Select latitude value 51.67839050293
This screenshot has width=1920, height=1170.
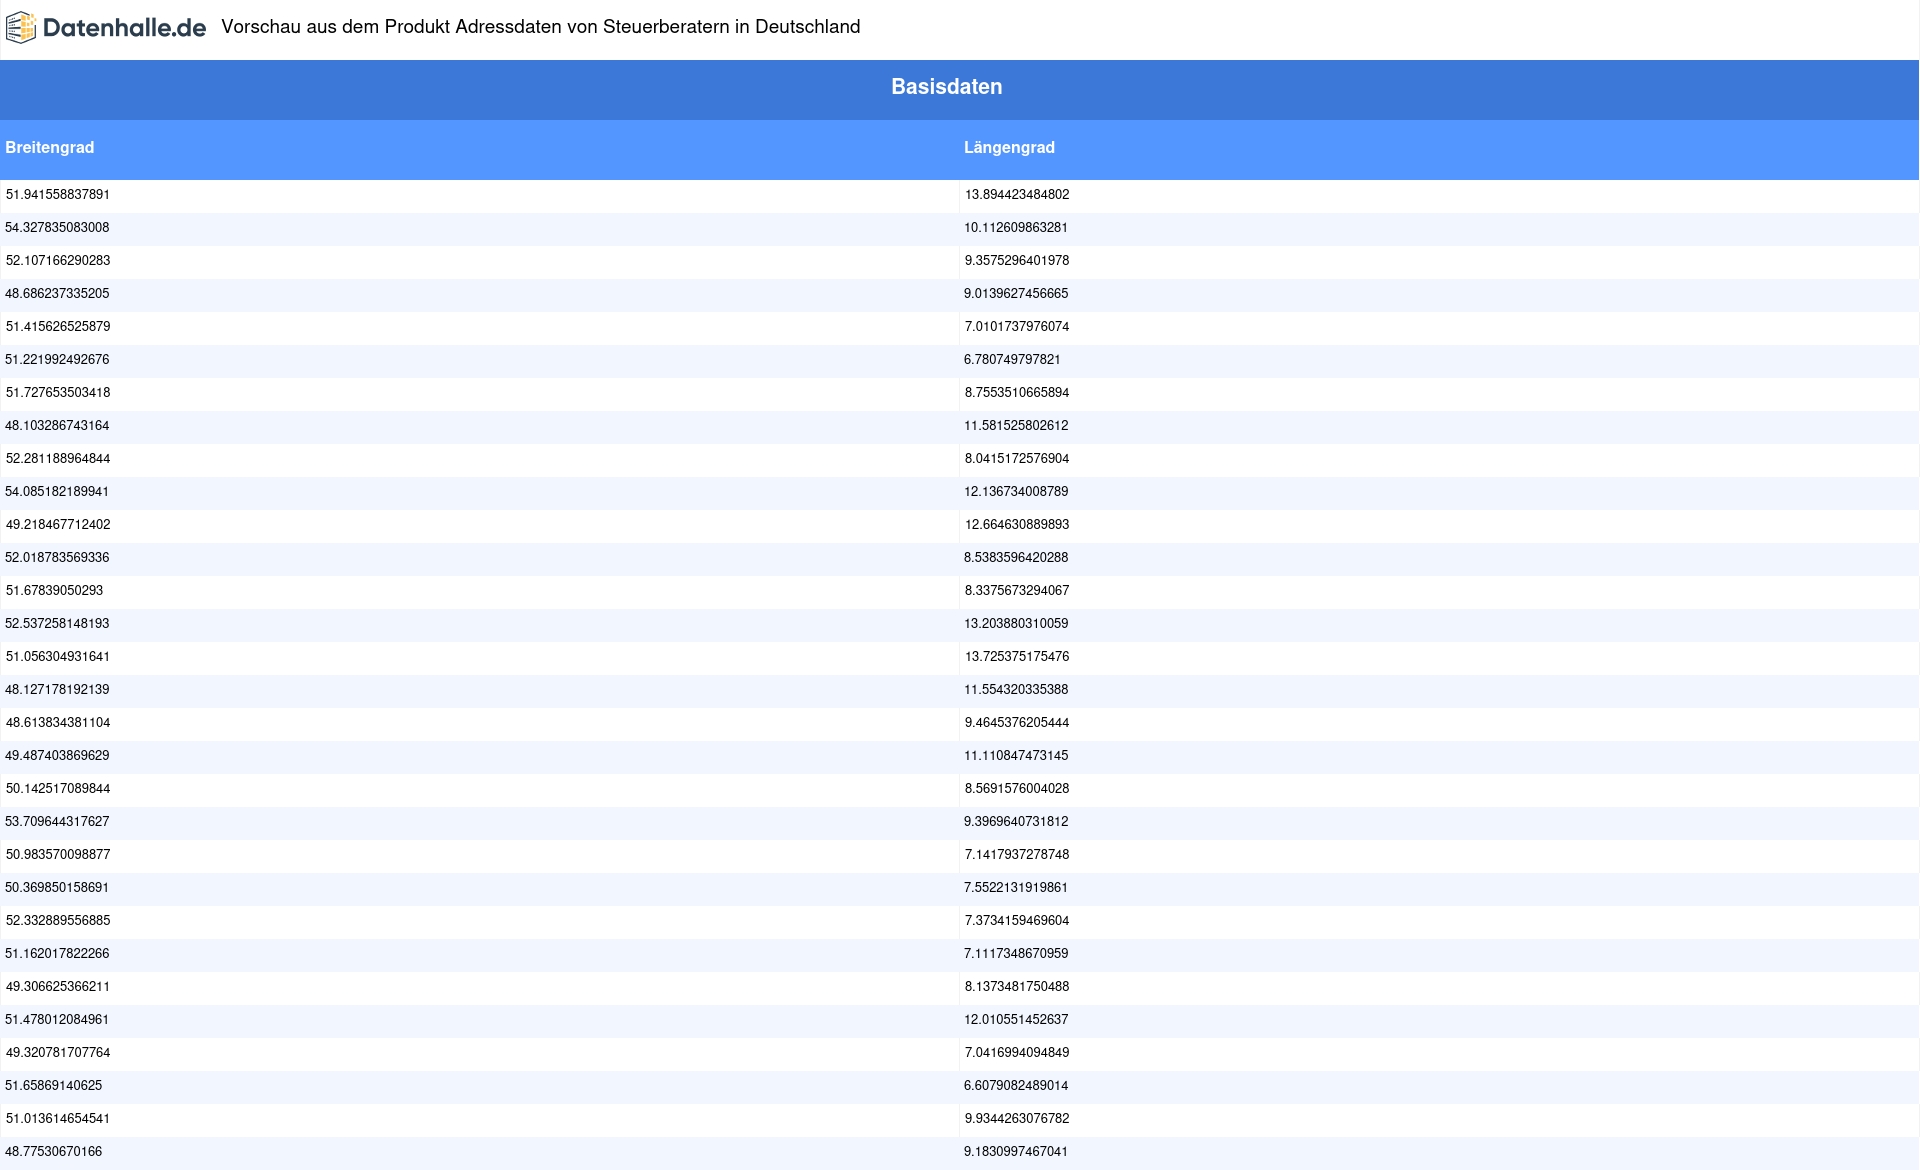pyautogui.click(x=54, y=591)
